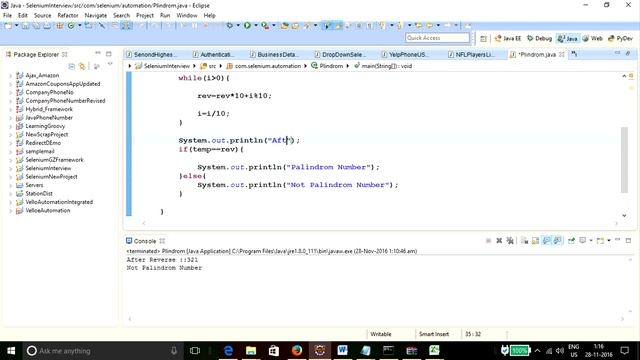This screenshot has width=640, height=360.
Task: Toggle Show Console on standard error change
Action: 557,241
